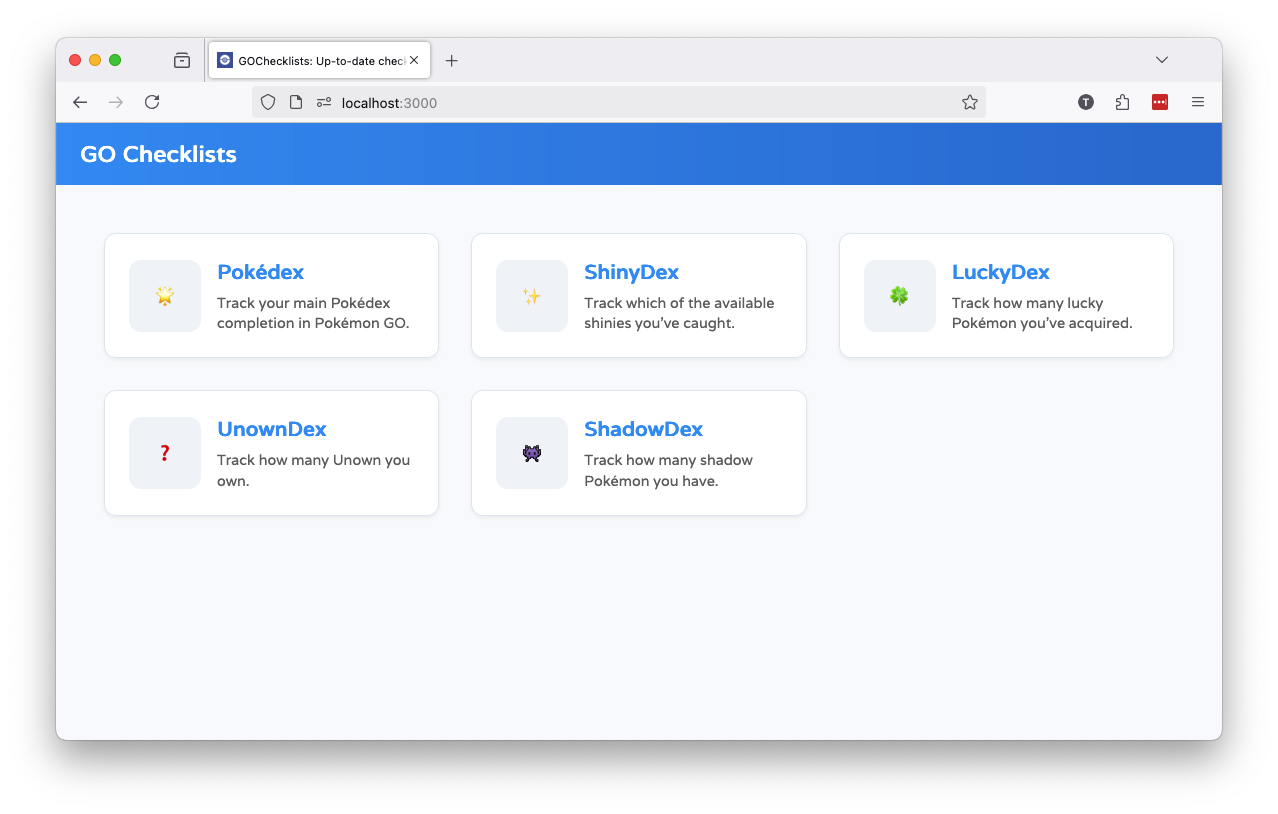Open the ShadowDex purple monster icon
The width and height of the screenshot is (1278, 814).
click(x=532, y=453)
